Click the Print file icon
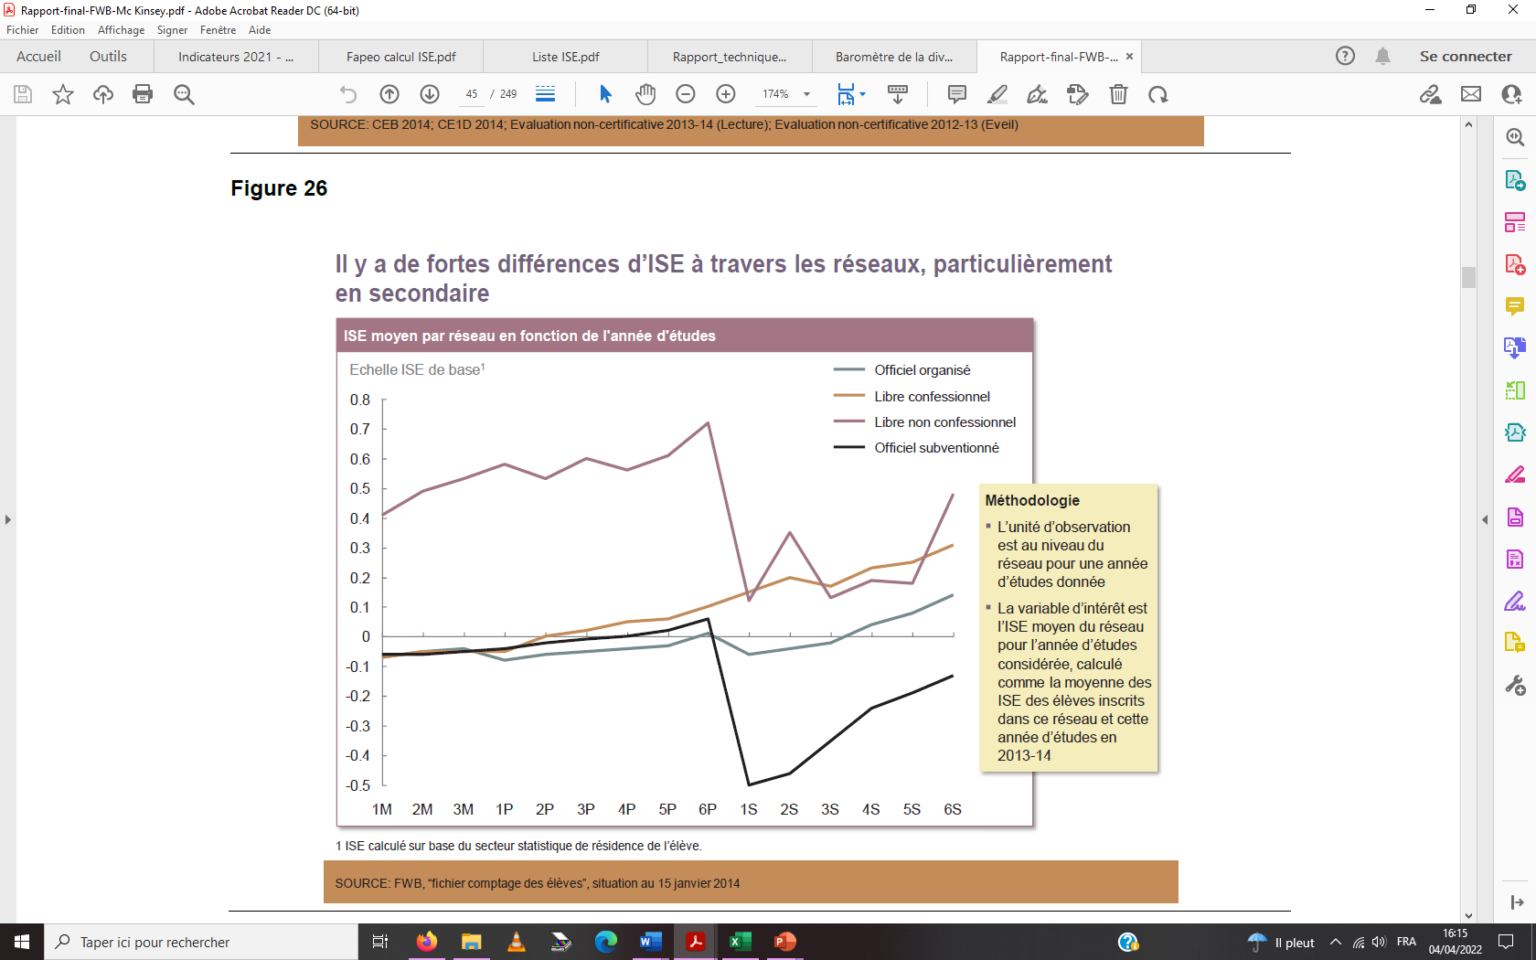Screen dimensions: 1536x960 click(x=143, y=94)
